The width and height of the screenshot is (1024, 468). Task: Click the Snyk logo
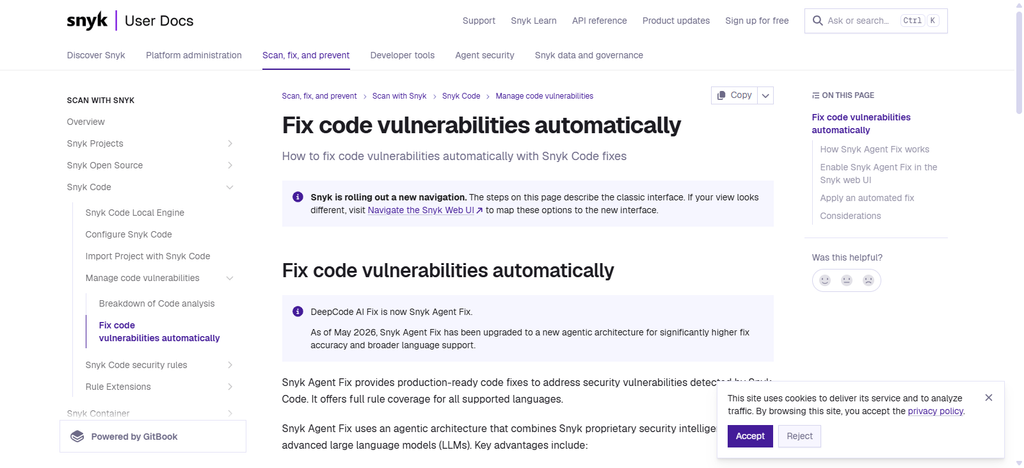(x=87, y=20)
